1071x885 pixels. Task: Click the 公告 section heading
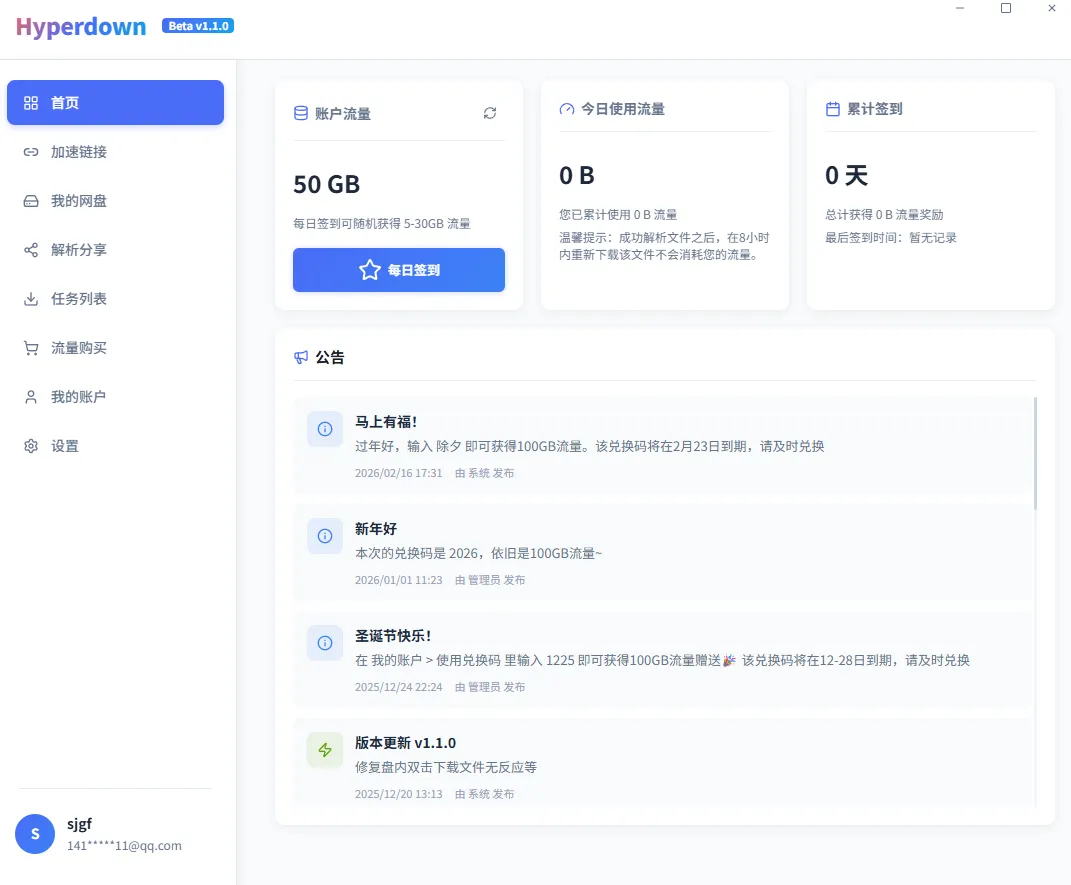coord(330,357)
